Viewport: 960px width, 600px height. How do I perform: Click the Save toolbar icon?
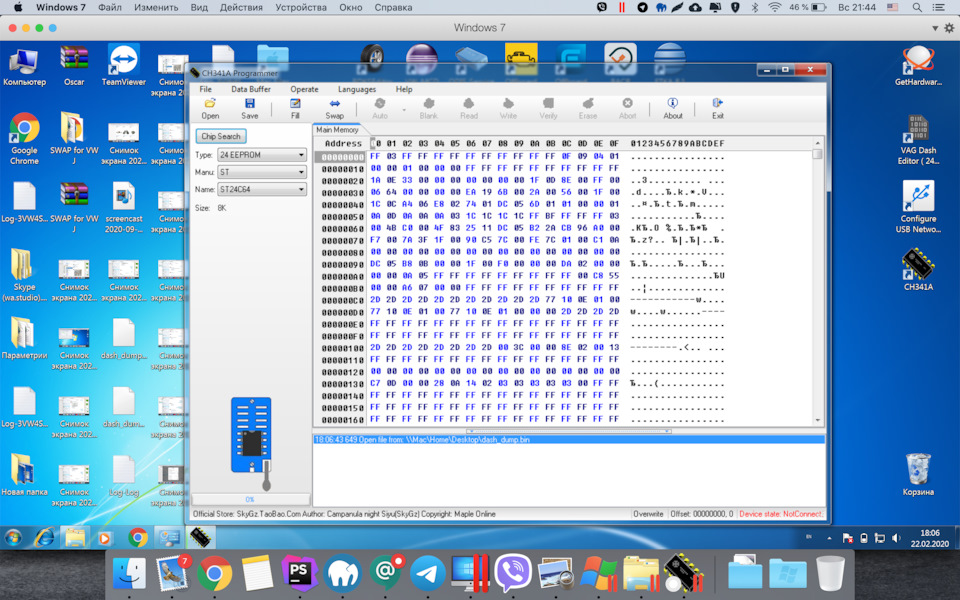[x=249, y=108]
